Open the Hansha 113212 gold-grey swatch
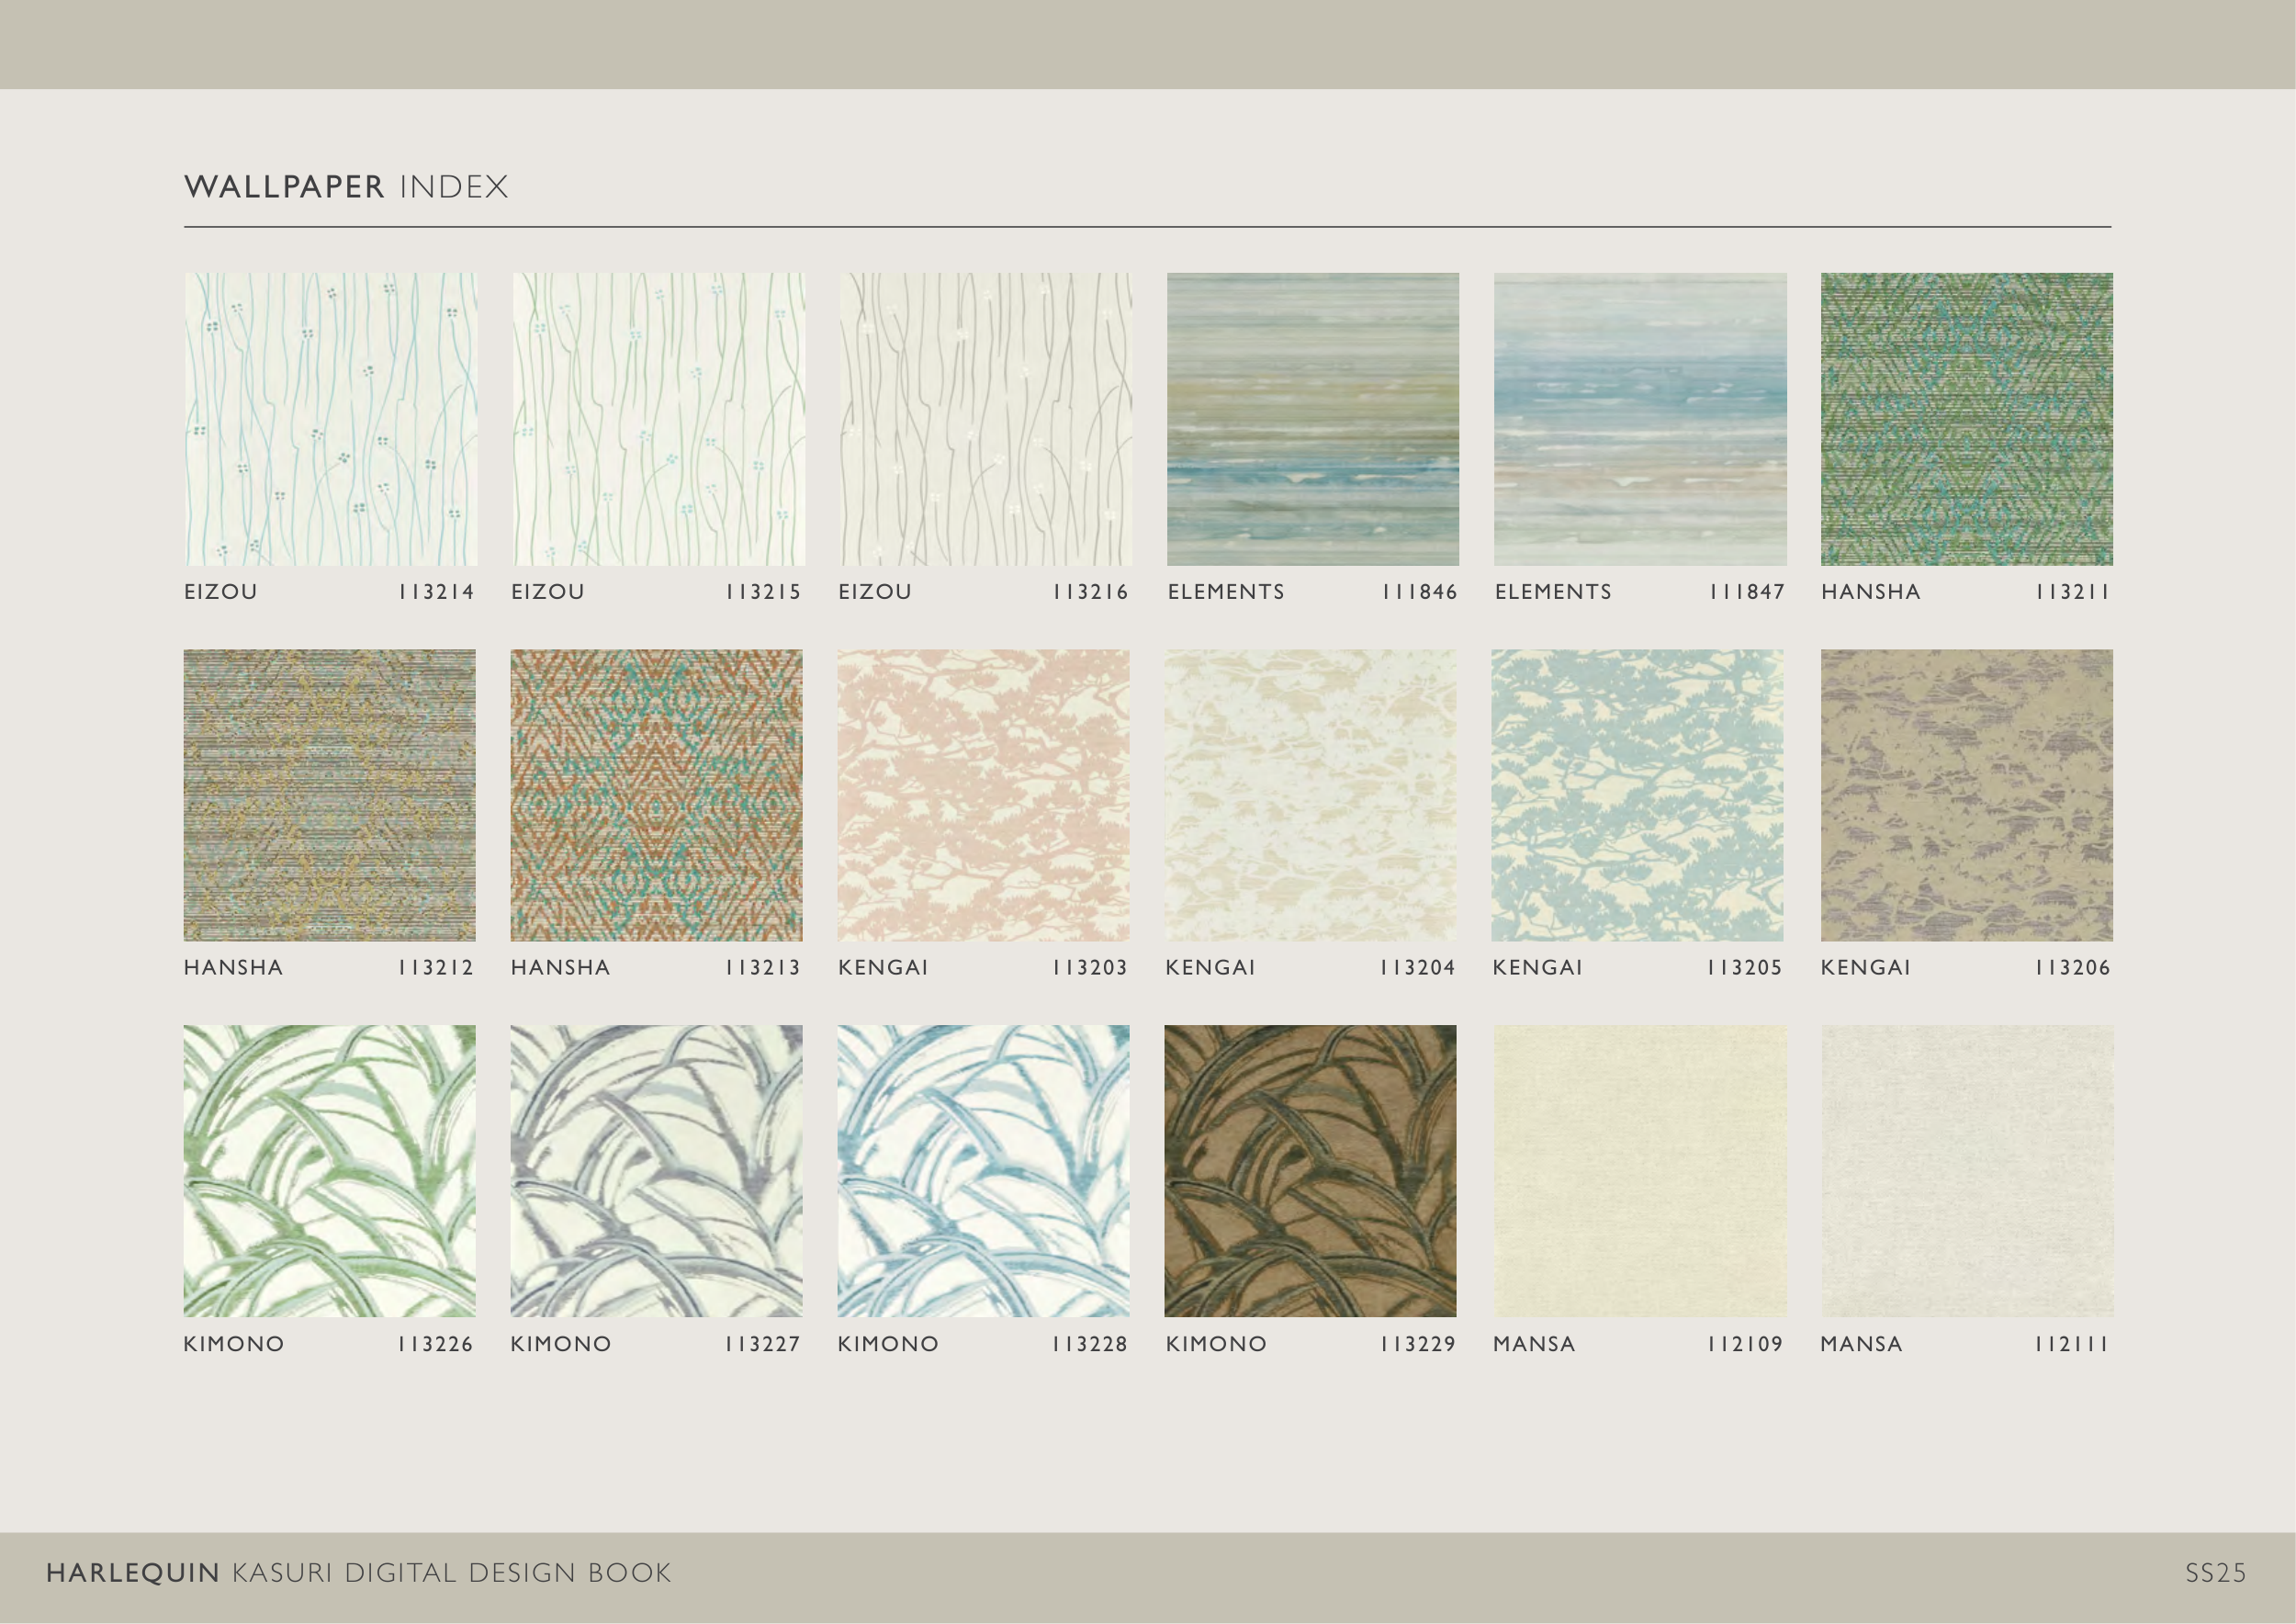Image resolution: width=2296 pixels, height=1624 pixels. (x=329, y=795)
